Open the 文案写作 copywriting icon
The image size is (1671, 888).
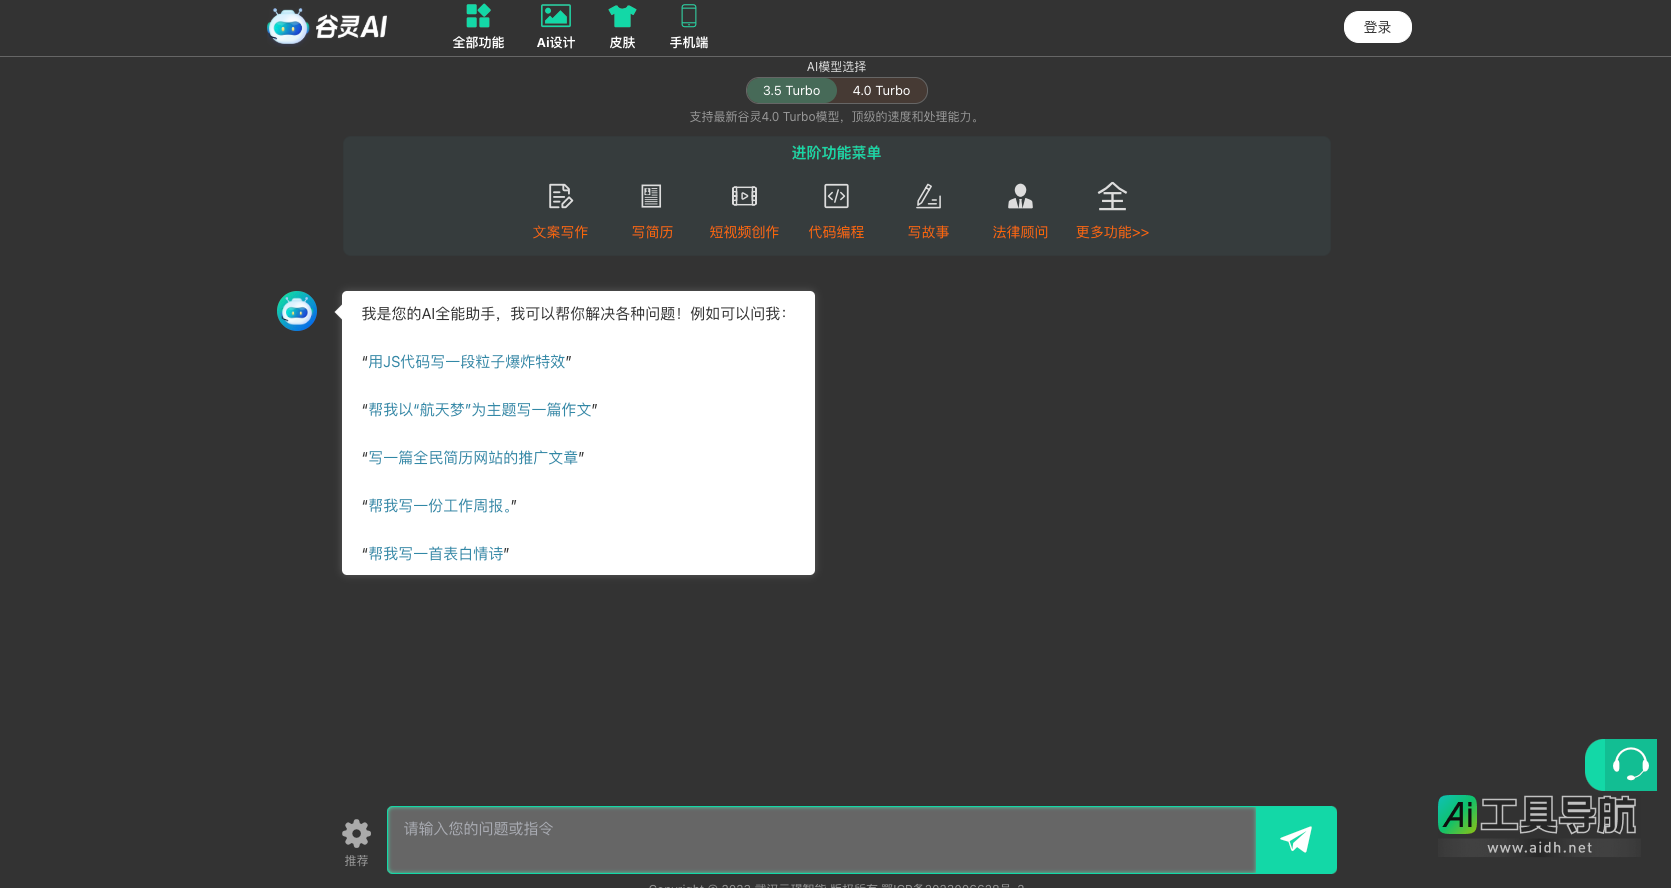[560, 197]
